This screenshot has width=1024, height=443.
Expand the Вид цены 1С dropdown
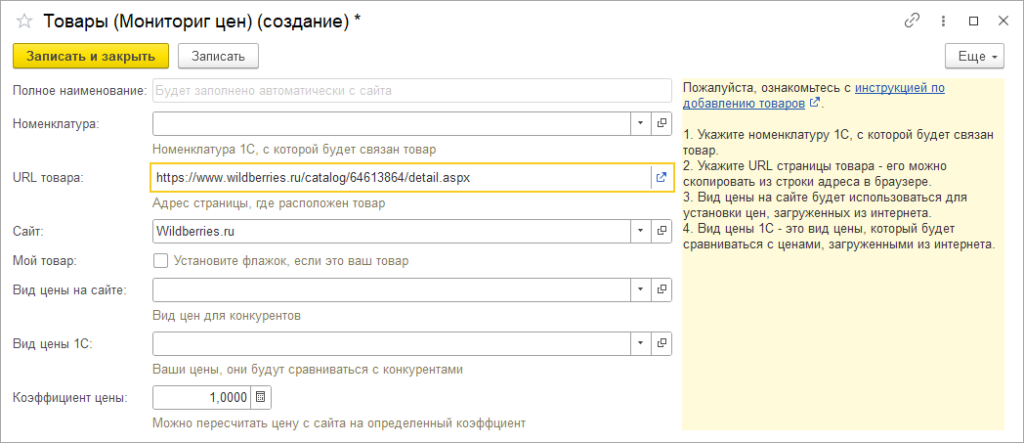click(x=640, y=342)
